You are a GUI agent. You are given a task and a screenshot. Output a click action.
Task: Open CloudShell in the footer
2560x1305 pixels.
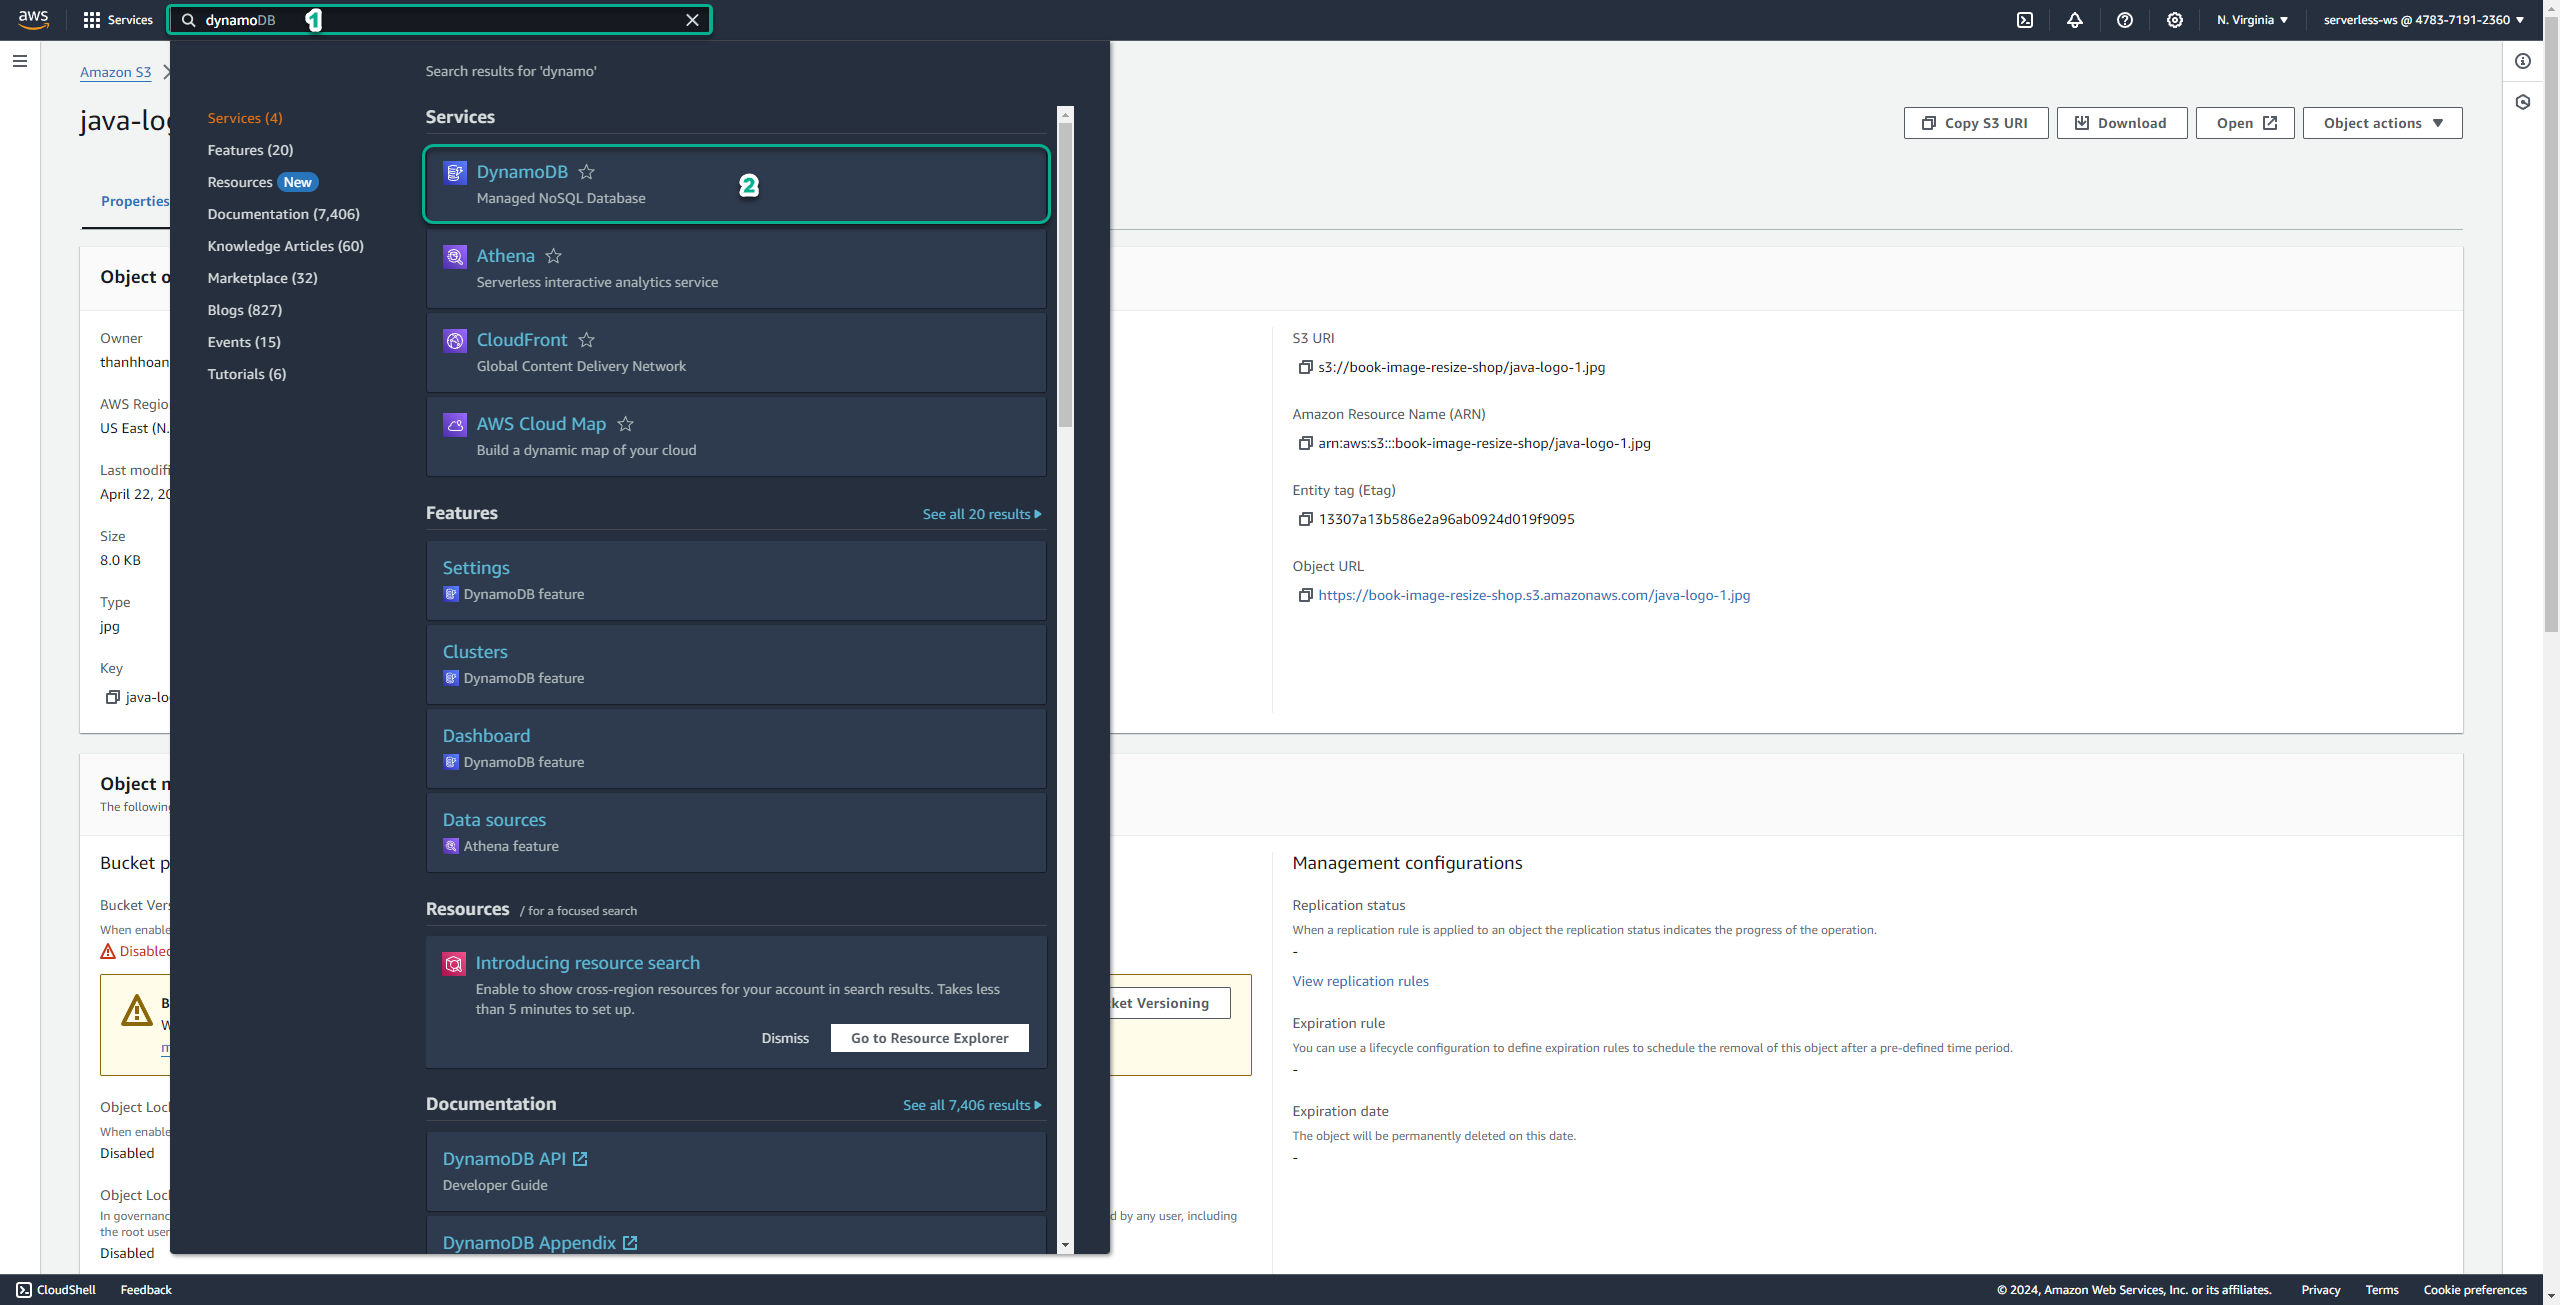[56, 1290]
